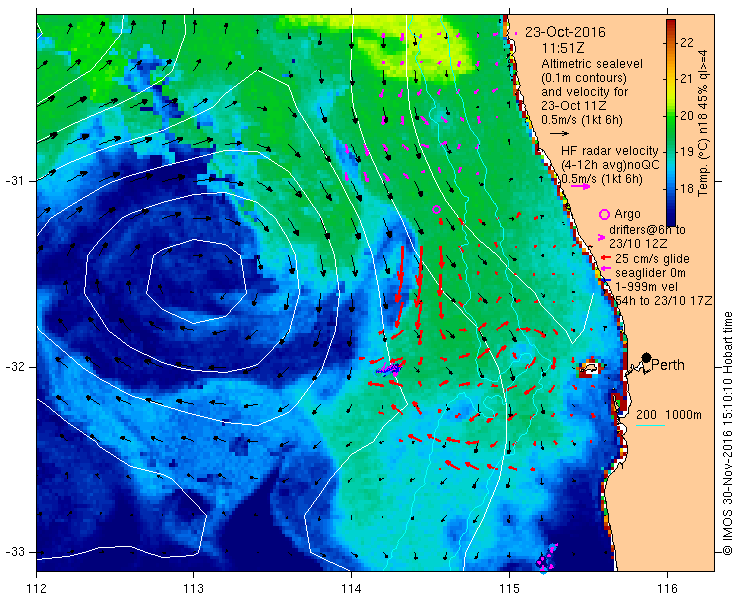Click '1-999m vel' legend text
The width and height of the screenshot is (740, 600).
tap(646, 287)
